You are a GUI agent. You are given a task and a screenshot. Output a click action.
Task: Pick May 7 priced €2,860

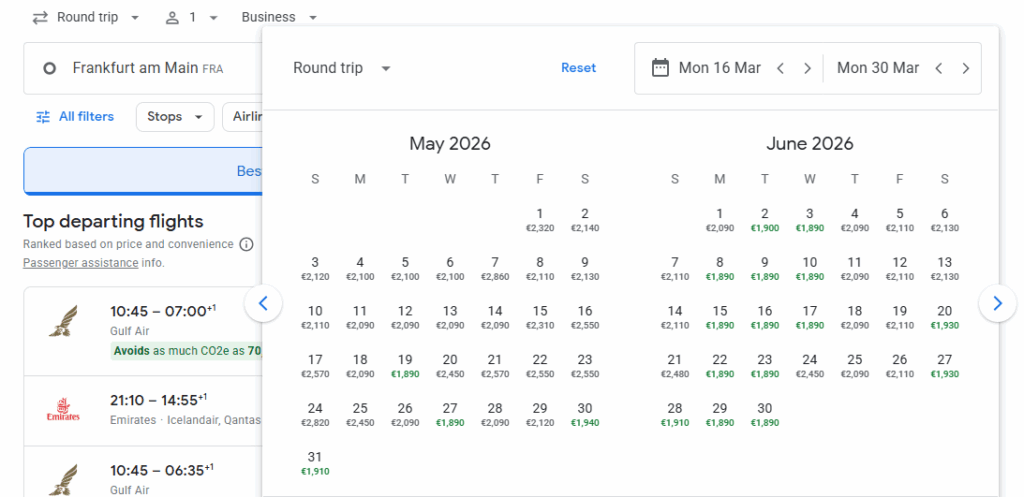coord(494,268)
